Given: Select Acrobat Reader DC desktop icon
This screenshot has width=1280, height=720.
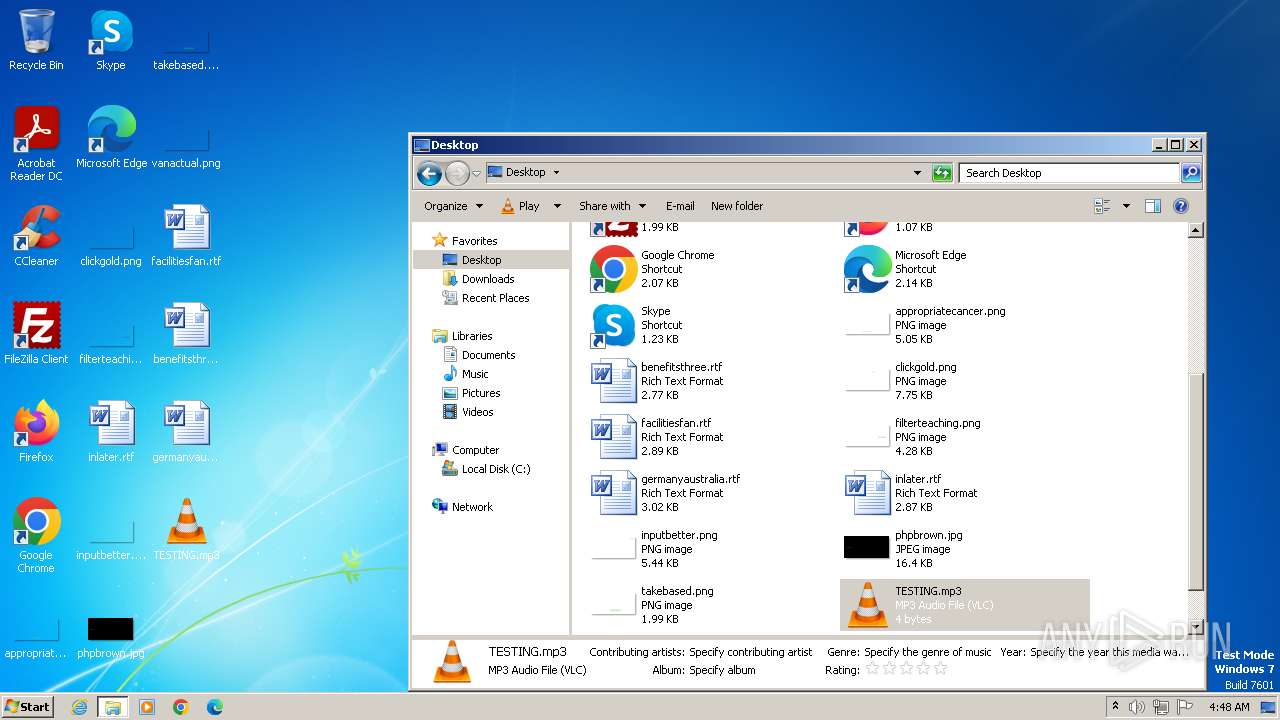Looking at the screenshot, I should tap(36, 144).
